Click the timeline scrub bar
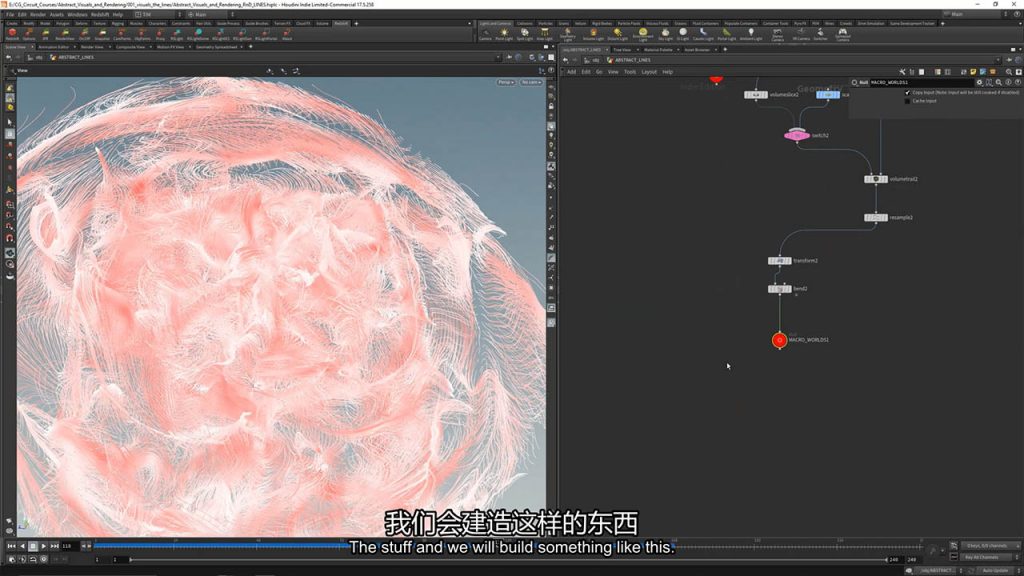 coord(509,543)
